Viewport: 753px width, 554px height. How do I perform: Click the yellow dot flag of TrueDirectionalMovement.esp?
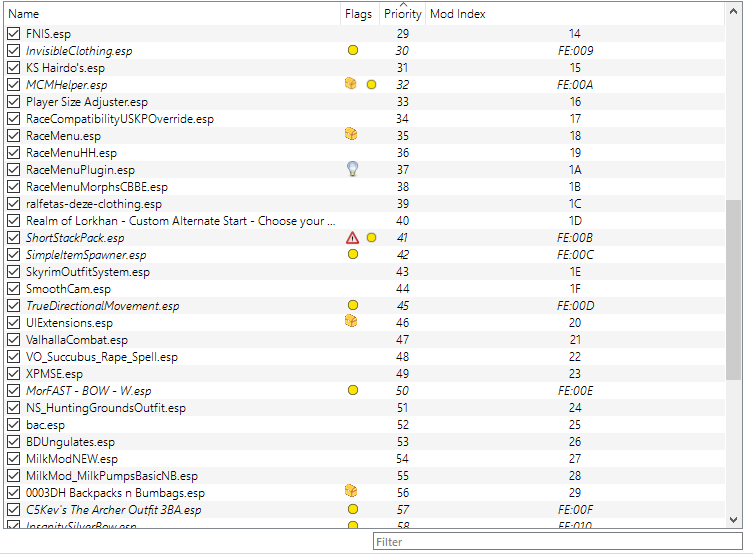click(x=352, y=305)
